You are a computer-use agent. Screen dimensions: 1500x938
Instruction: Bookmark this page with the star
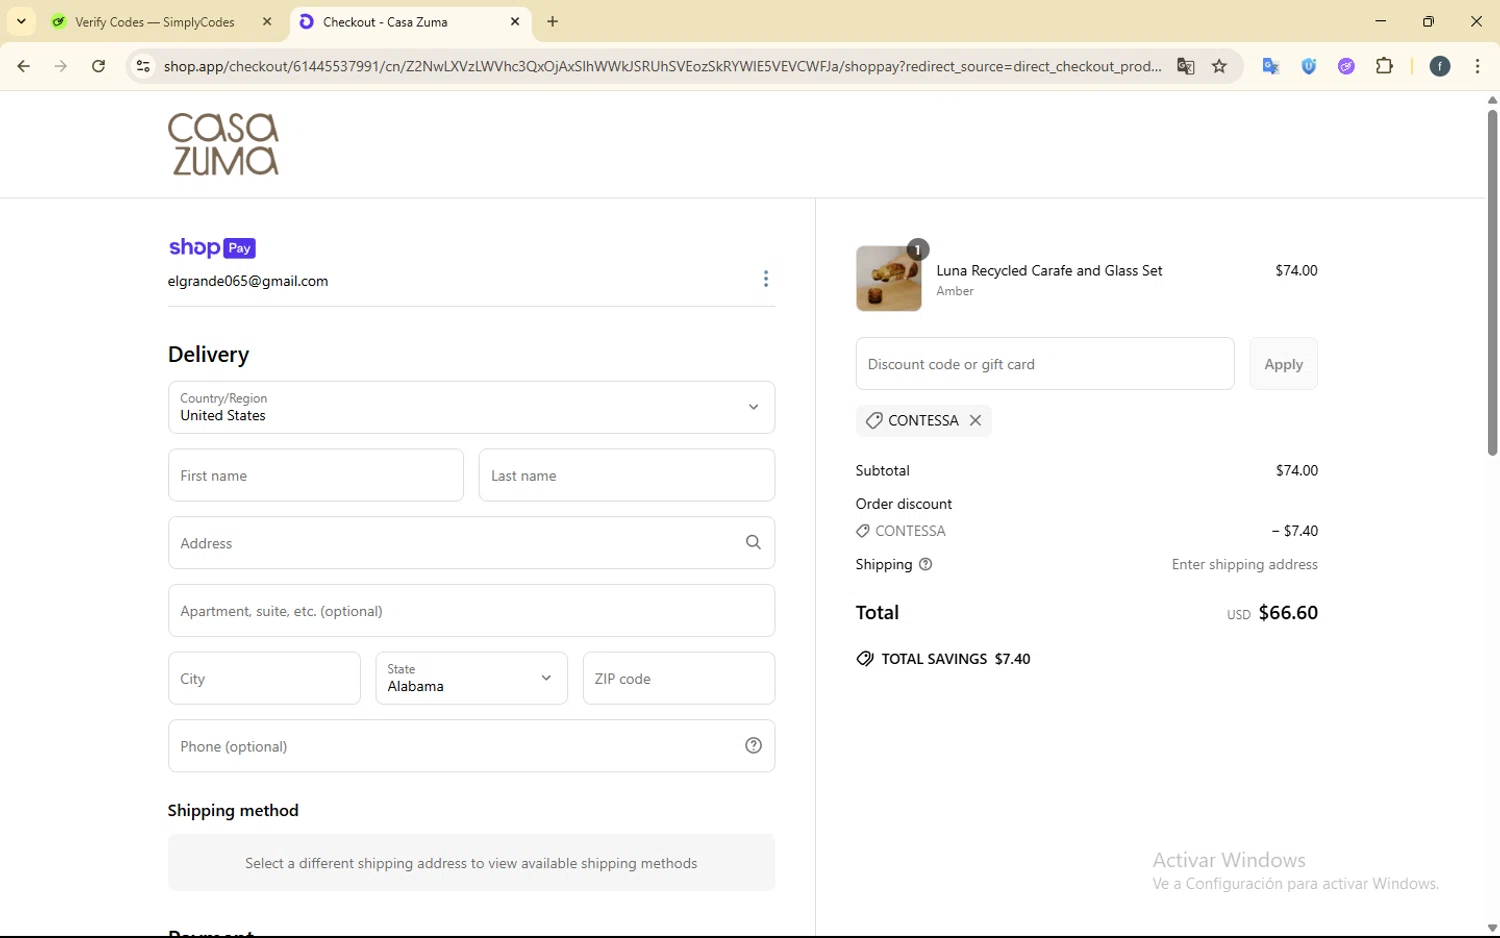[x=1219, y=66]
